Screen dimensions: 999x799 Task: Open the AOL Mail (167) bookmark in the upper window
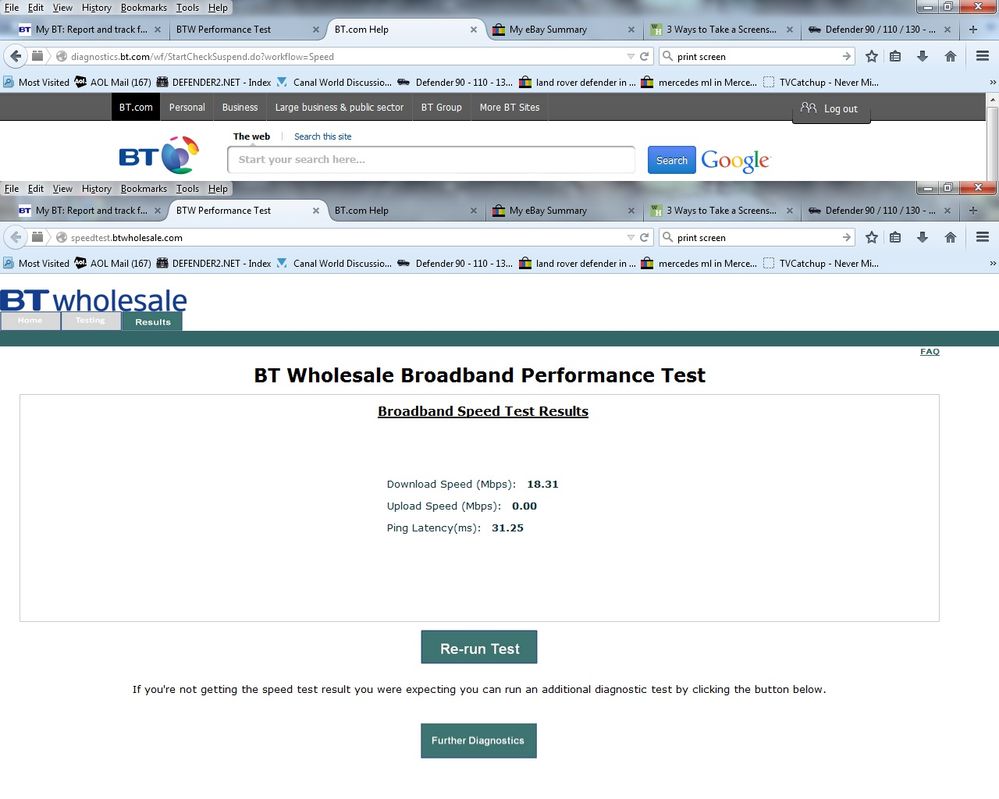[113, 82]
